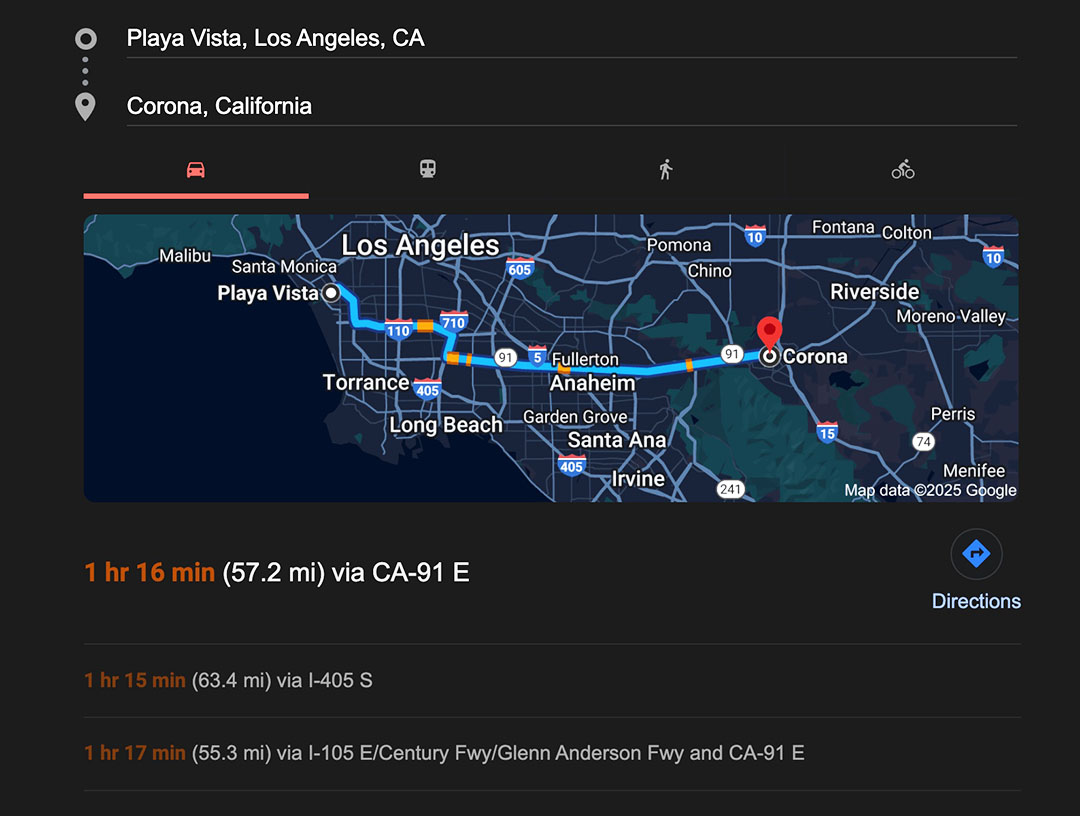
Task: Click the Route 241 shield near Irvine
Action: click(731, 489)
